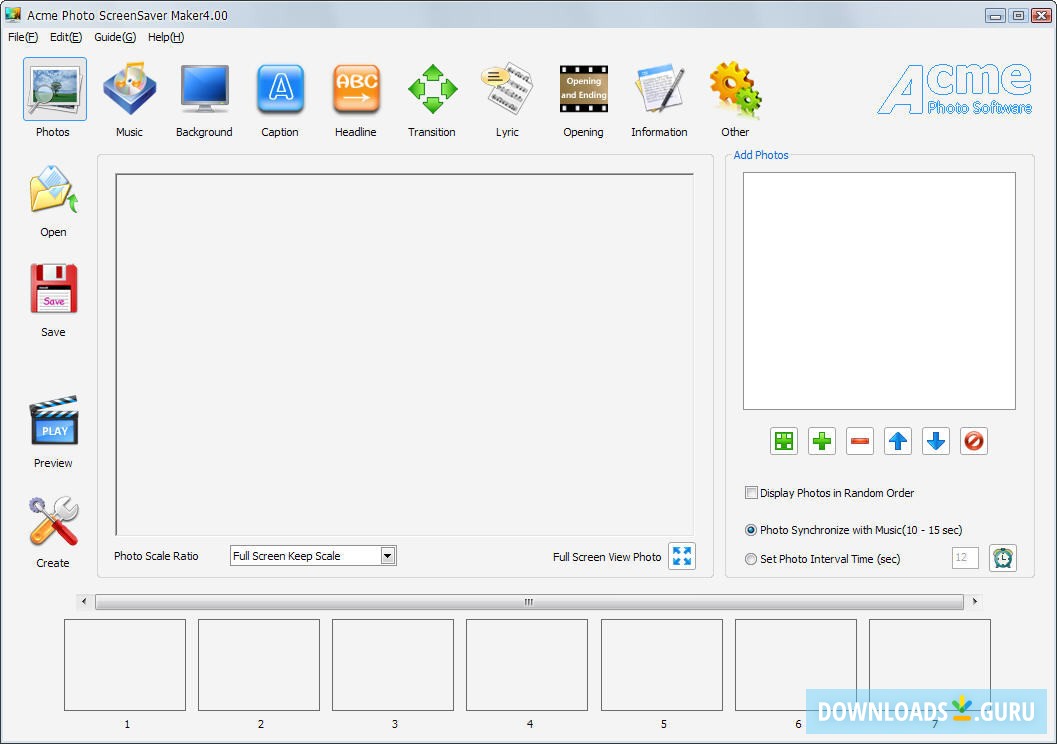Select Photo Synchronize with Music option
The height and width of the screenshot is (744, 1057).
(x=751, y=530)
